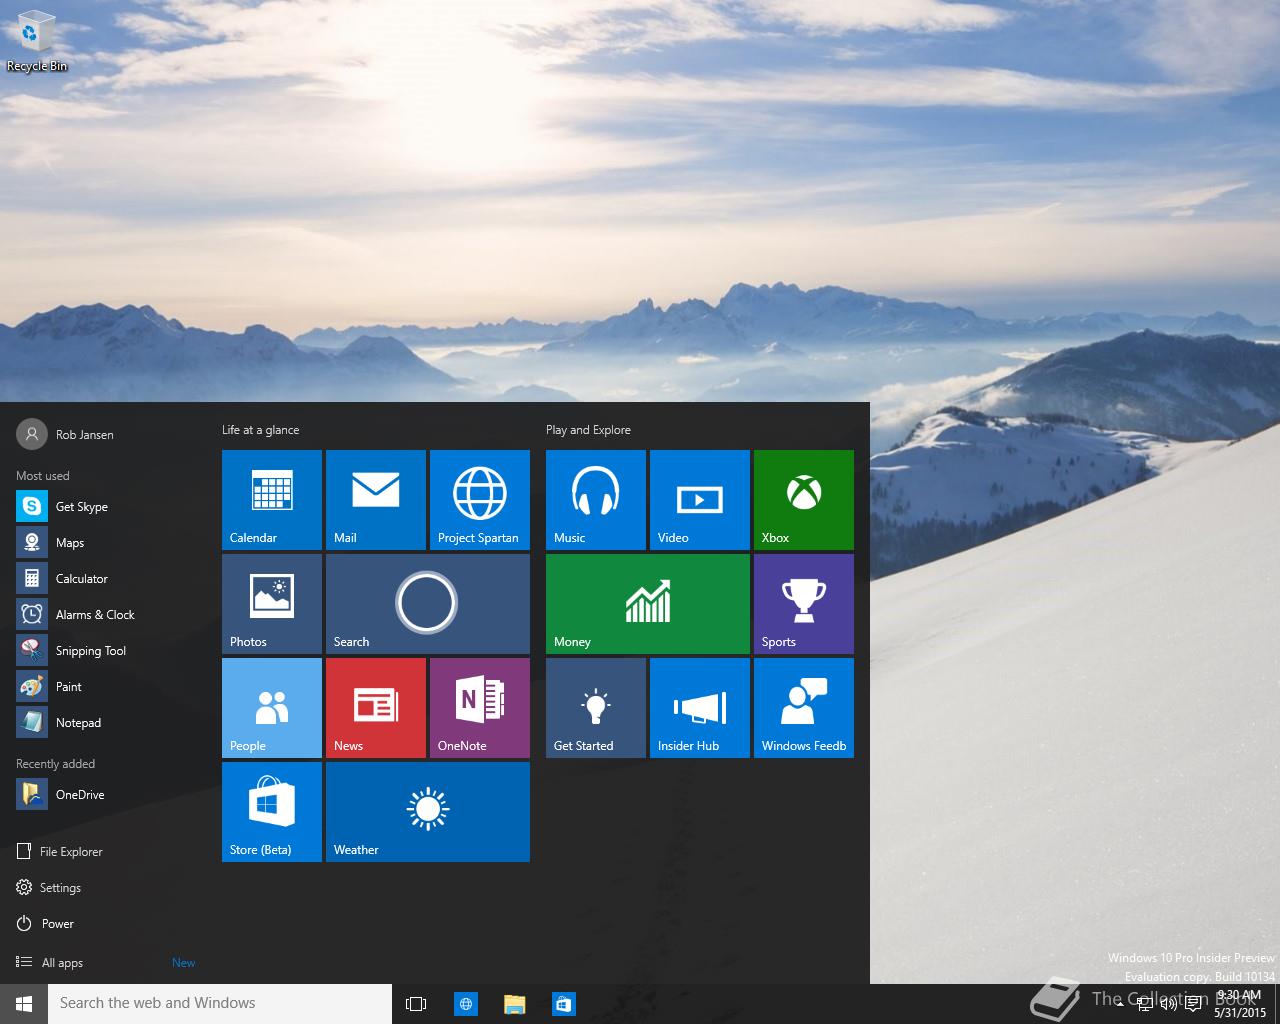
Task: Launch the Insider Hub tile
Action: click(700, 708)
